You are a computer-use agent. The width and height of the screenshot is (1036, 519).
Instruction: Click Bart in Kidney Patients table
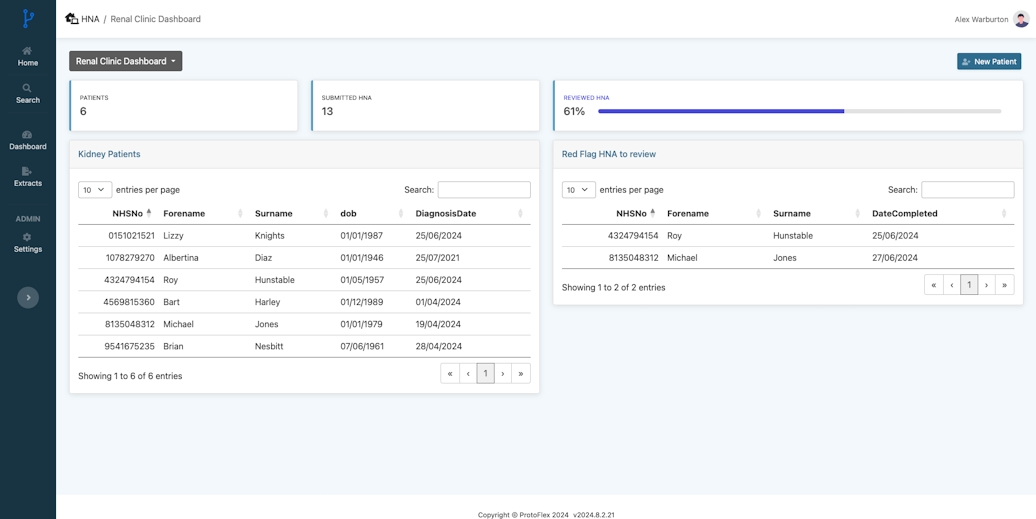[x=172, y=302]
